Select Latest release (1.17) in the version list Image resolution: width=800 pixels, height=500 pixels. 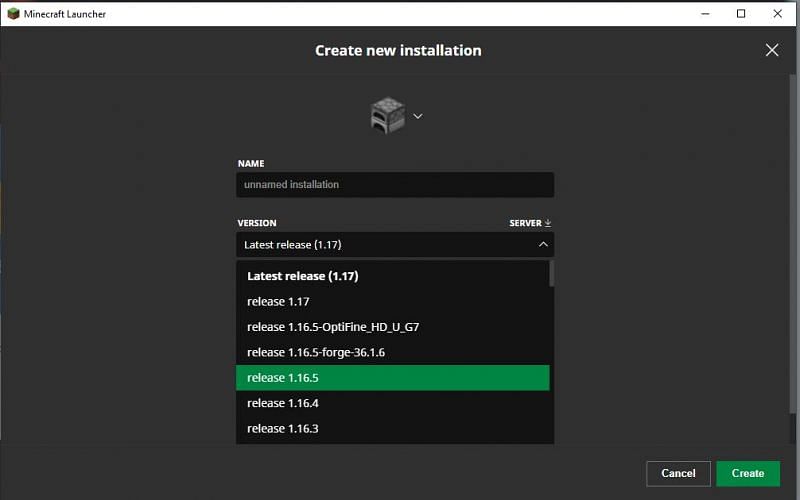point(392,276)
